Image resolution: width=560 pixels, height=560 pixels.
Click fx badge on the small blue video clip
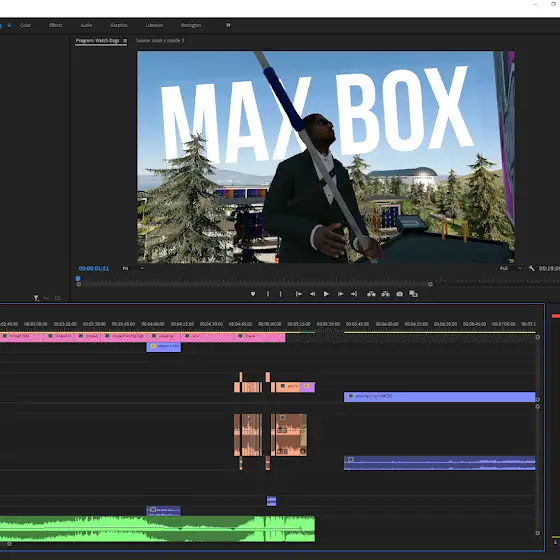coord(153,346)
